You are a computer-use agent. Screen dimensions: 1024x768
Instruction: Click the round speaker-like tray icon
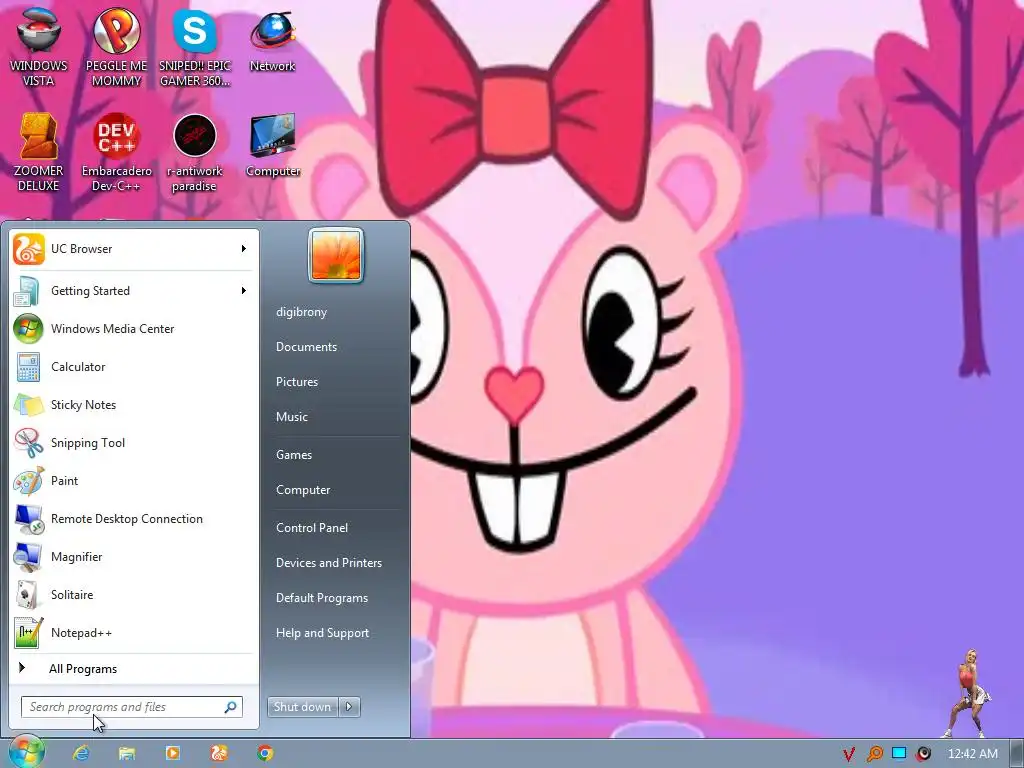point(923,754)
